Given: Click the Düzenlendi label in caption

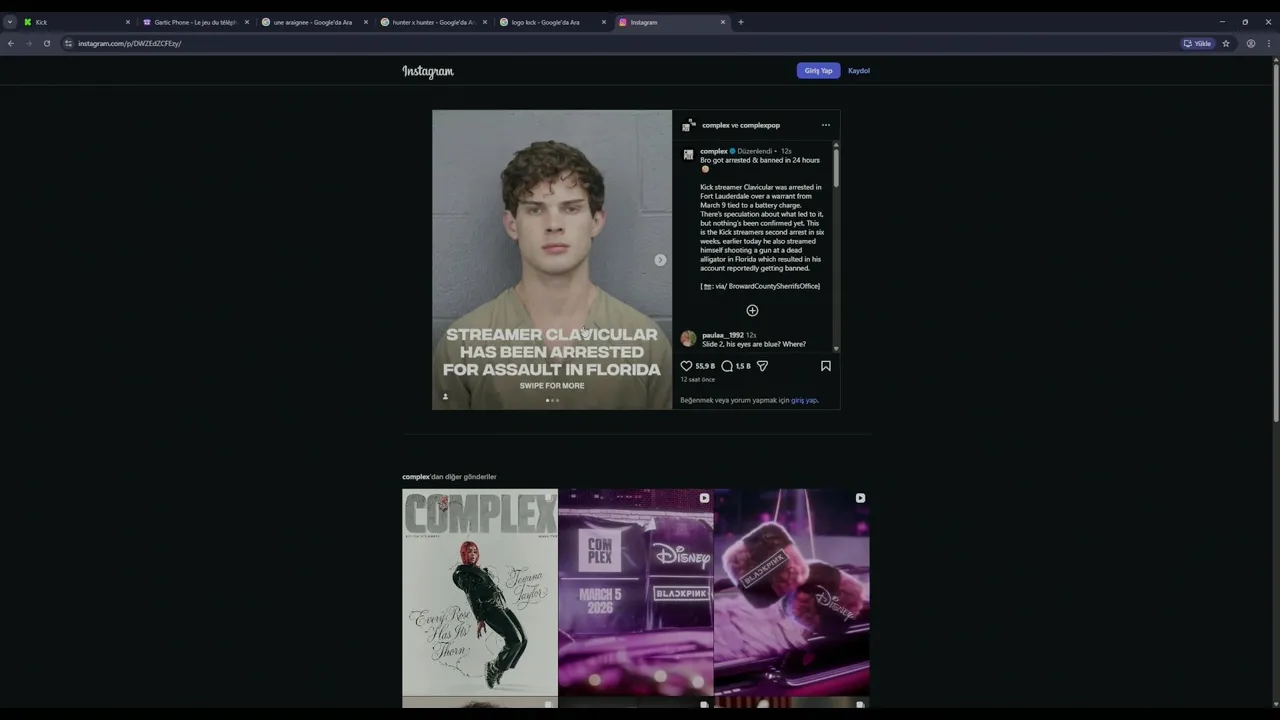Looking at the screenshot, I should click(754, 151).
